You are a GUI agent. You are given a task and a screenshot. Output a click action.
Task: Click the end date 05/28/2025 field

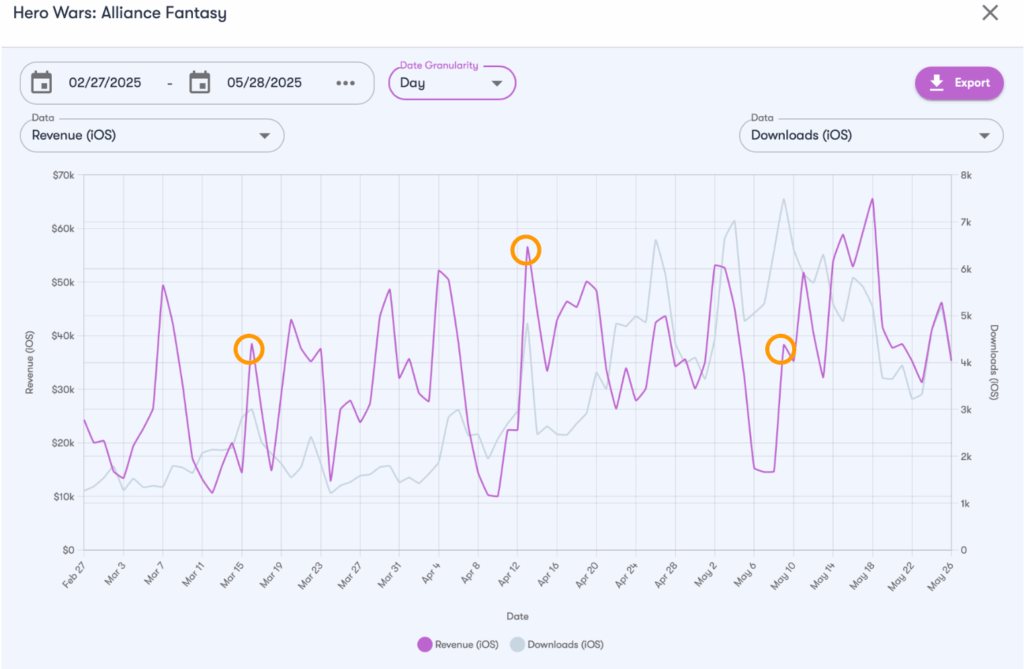265,83
